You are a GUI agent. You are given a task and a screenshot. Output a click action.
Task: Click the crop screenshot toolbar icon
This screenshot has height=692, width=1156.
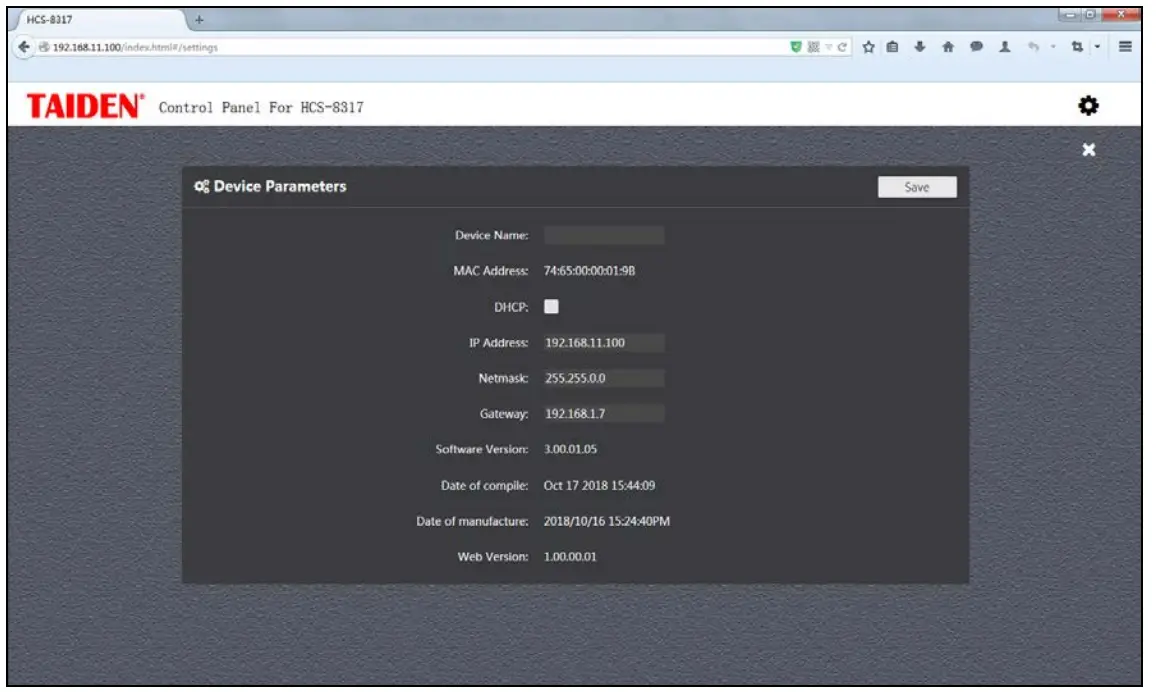(1077, 47)
